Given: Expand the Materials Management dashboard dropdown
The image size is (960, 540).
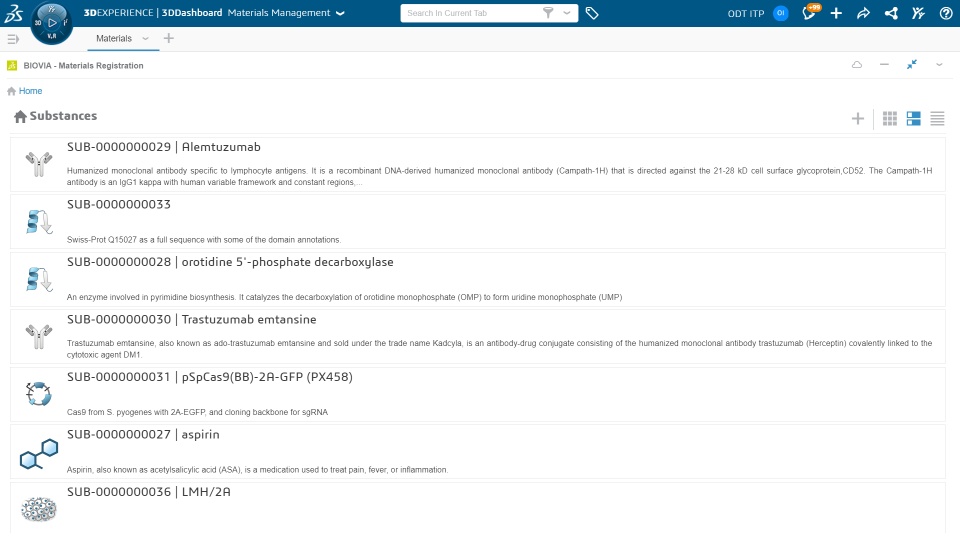Looking at the screenshot, I should (341, 13).
